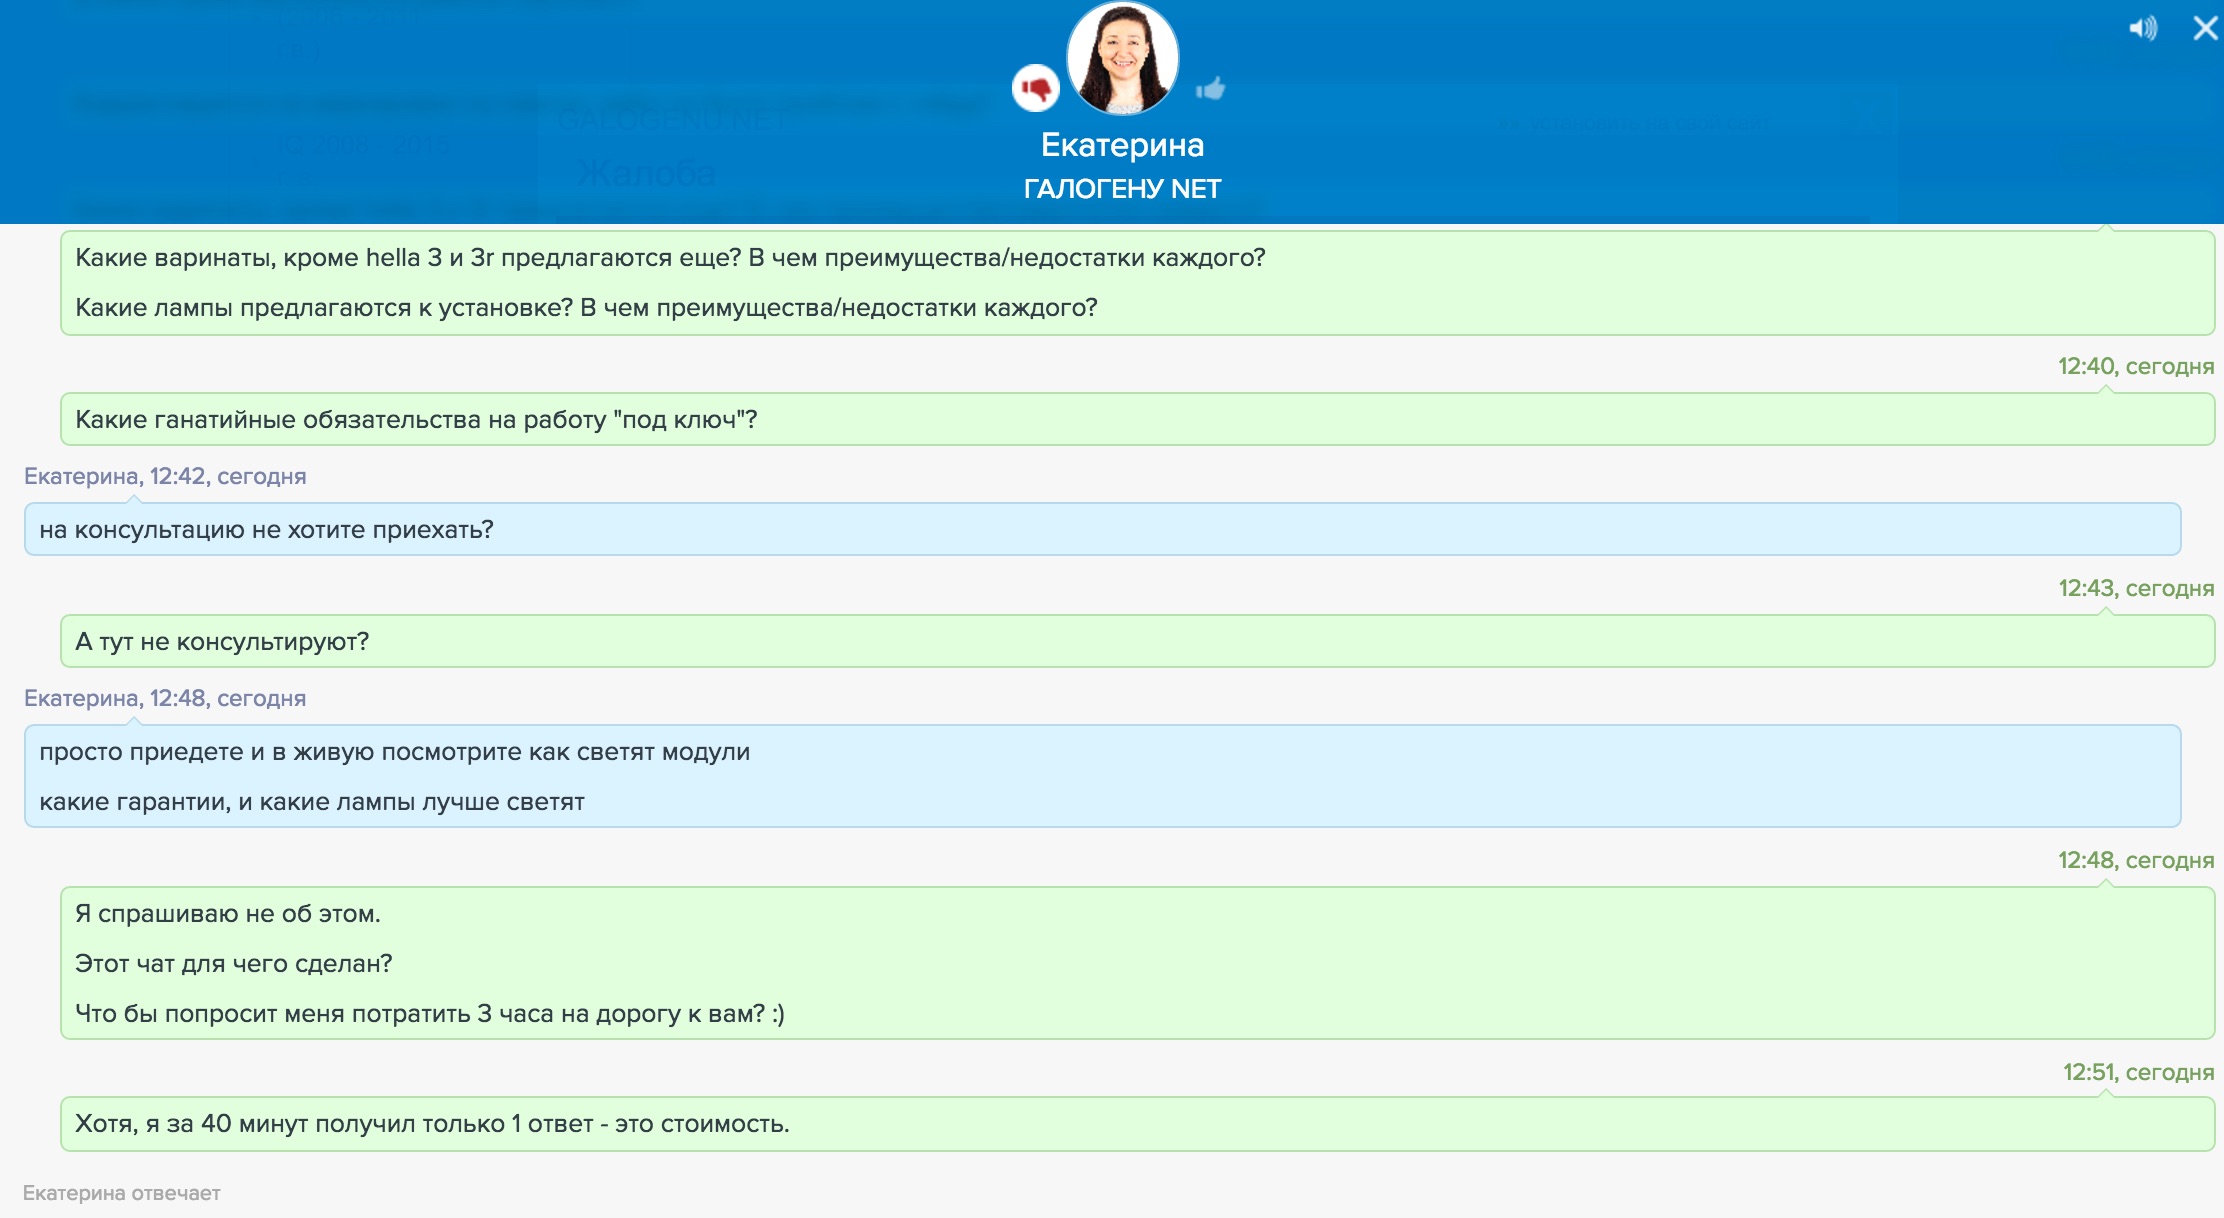This screenshot has height=1218, width=2224.
Task: Click message about гарантийные обязательства под ключ
Action: pyautogui.click(x=416, y=420)
